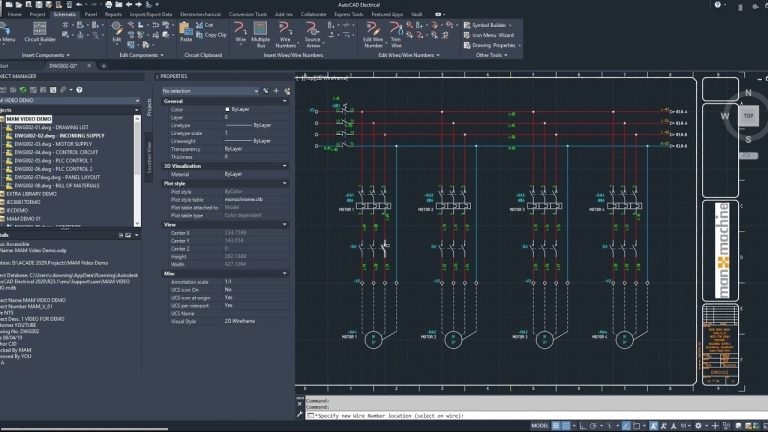
Task: Toggle snap mode in status bar
Action: tap(566, 426)
